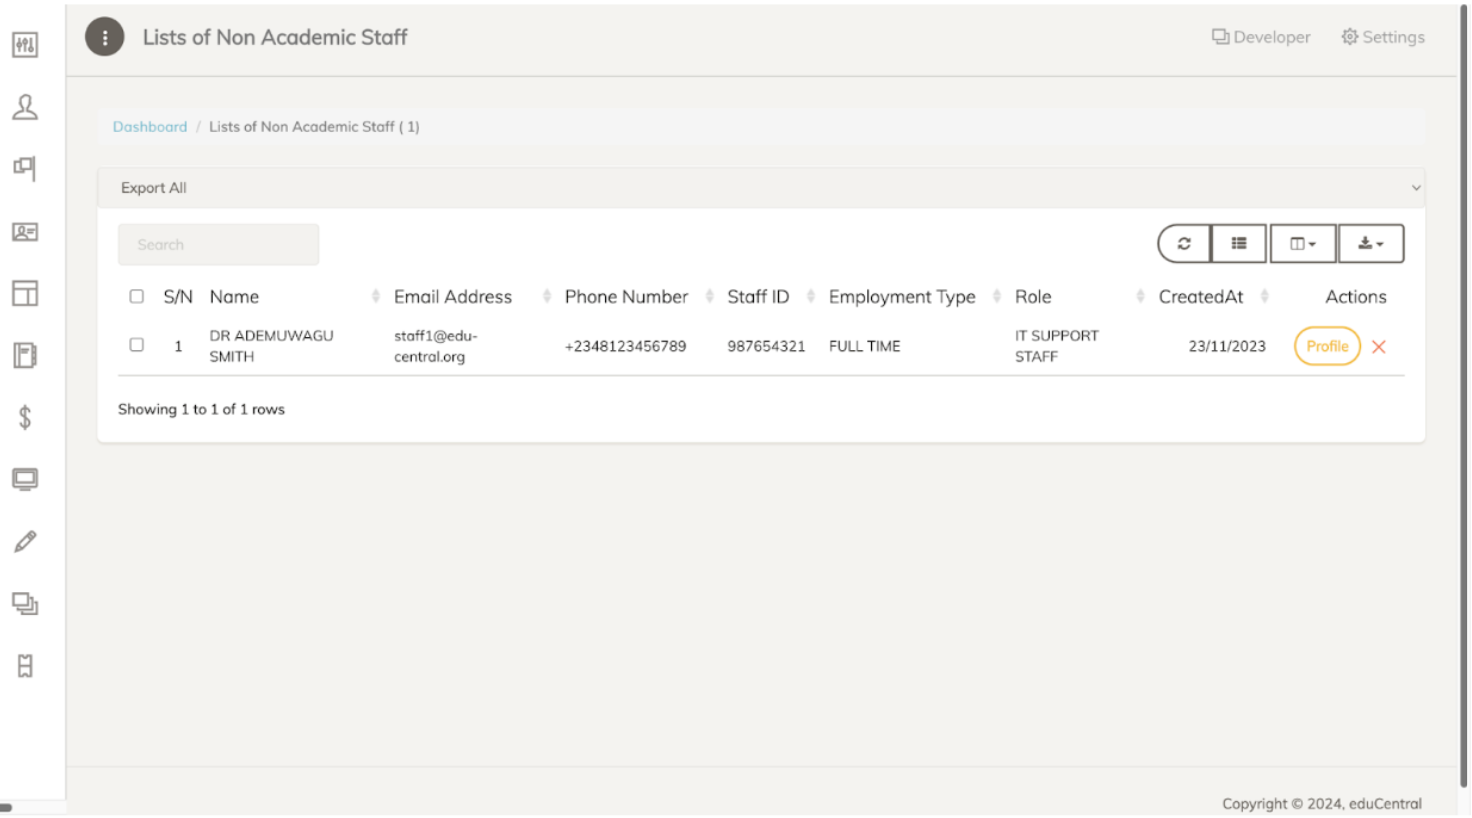
Task: Click the dollar sign finance icon
Action: [x=25, y=417]
